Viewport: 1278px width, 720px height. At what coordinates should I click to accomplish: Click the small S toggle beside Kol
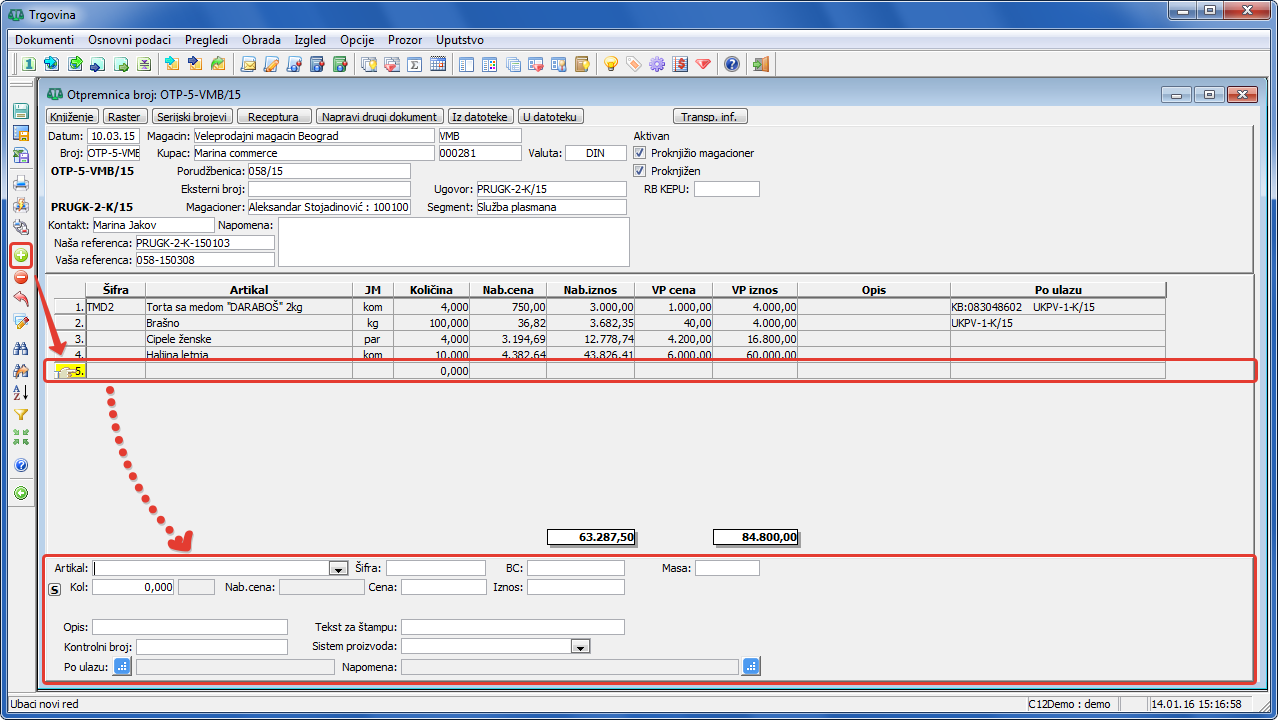[x=55, y=589]
